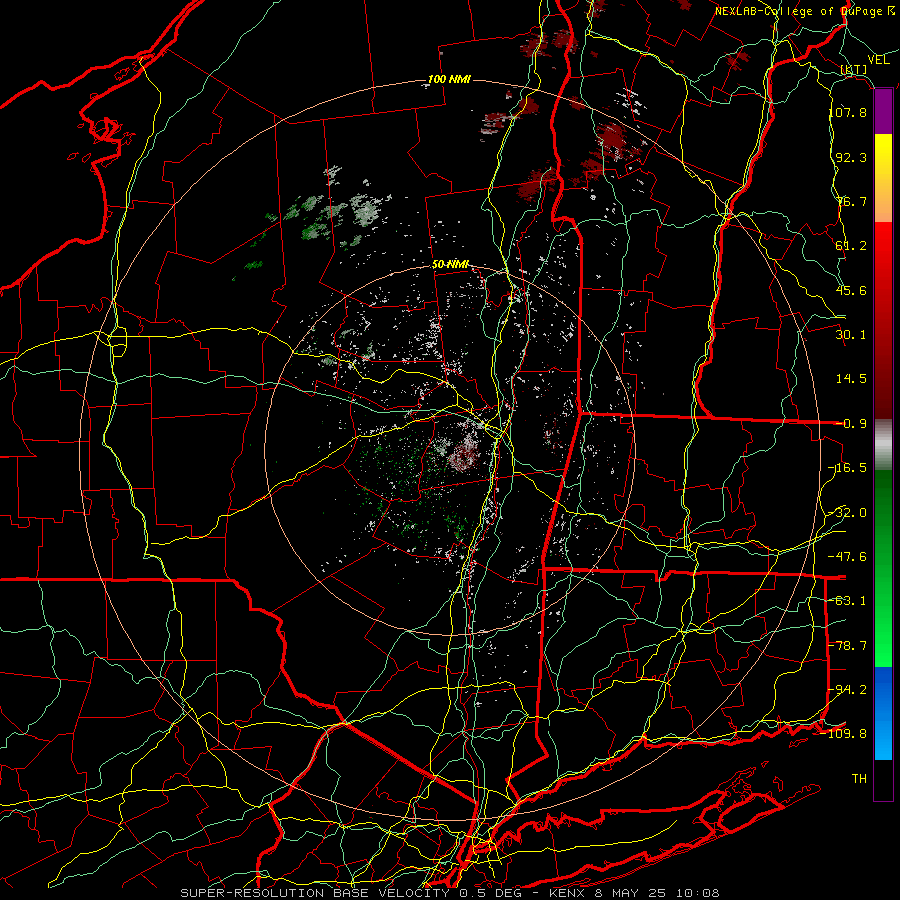Click the Super-Resolution Base Velocity caption text

(450, 893)
